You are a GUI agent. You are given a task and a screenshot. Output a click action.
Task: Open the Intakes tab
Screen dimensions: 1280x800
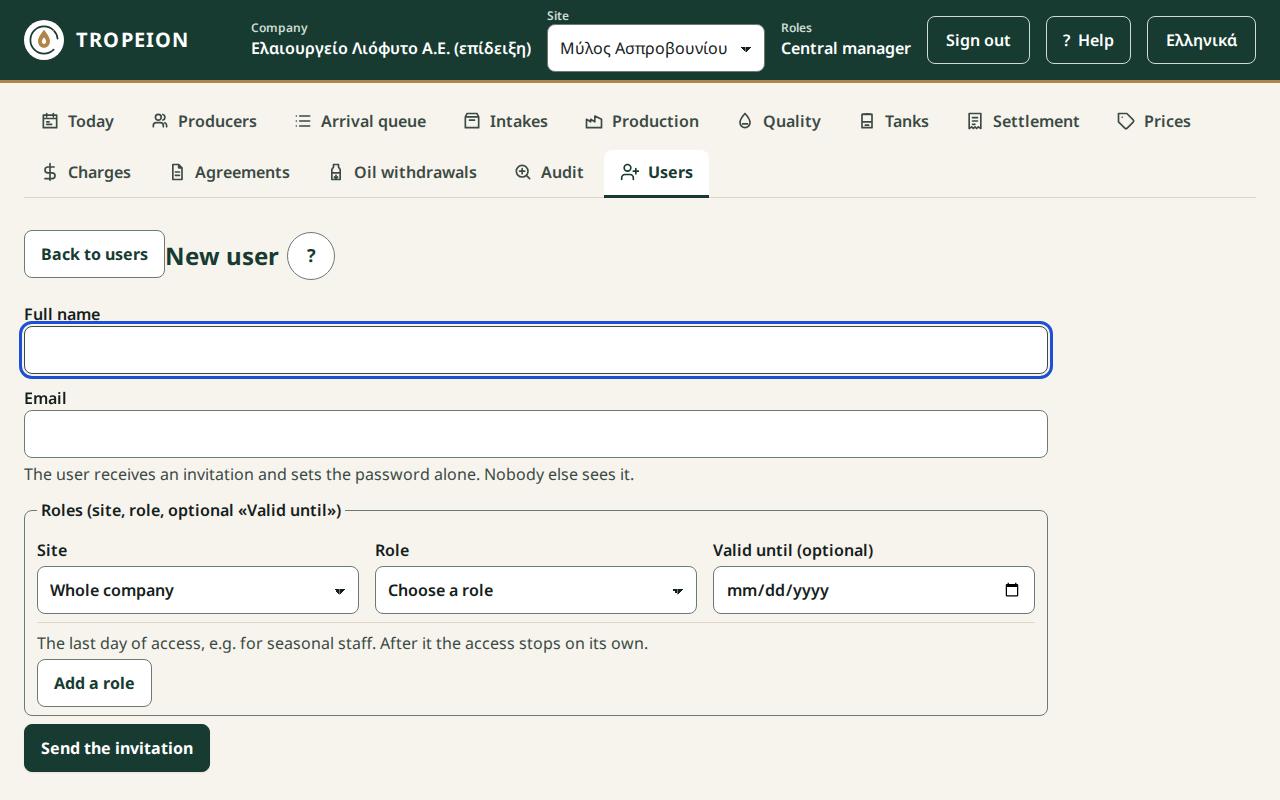(505, 121)
